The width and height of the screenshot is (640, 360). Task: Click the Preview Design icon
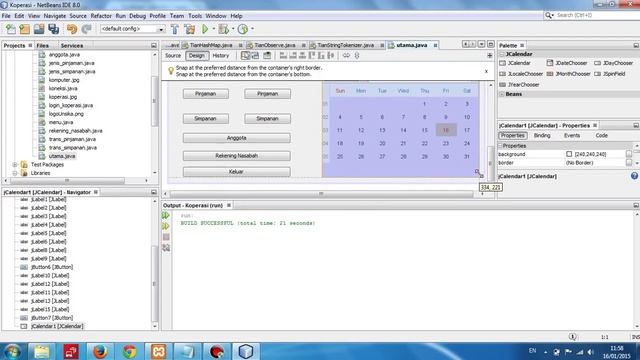point(267,56)
